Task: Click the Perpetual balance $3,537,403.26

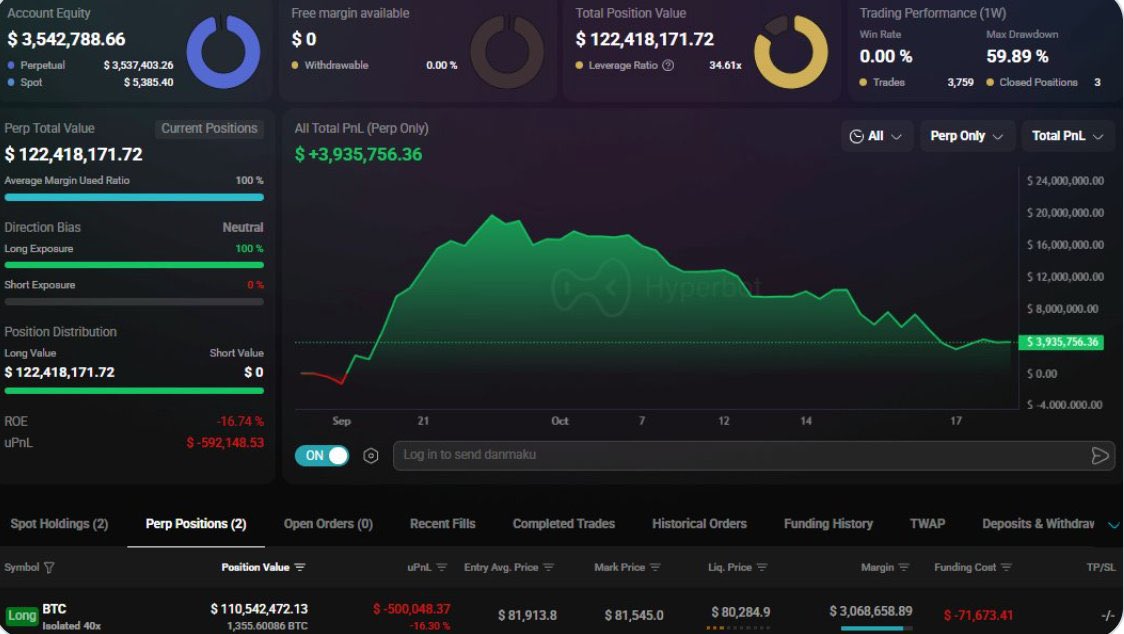Action: (x=138, y=65)
